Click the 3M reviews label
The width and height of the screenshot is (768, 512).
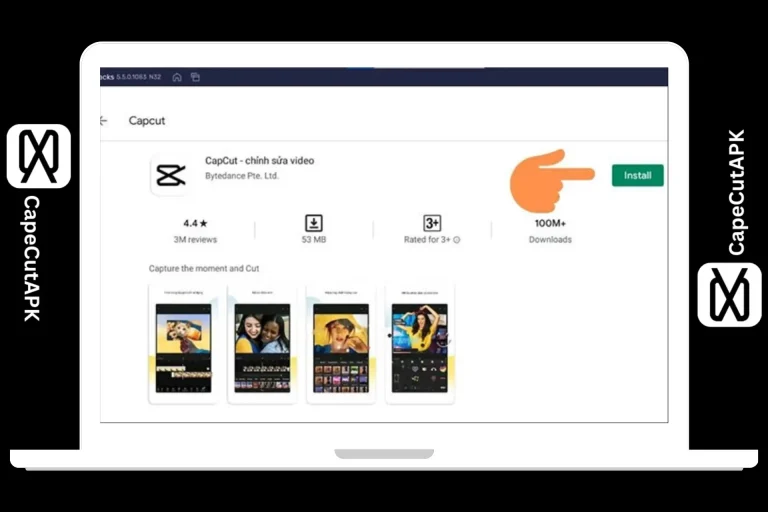tap(195, 240)
